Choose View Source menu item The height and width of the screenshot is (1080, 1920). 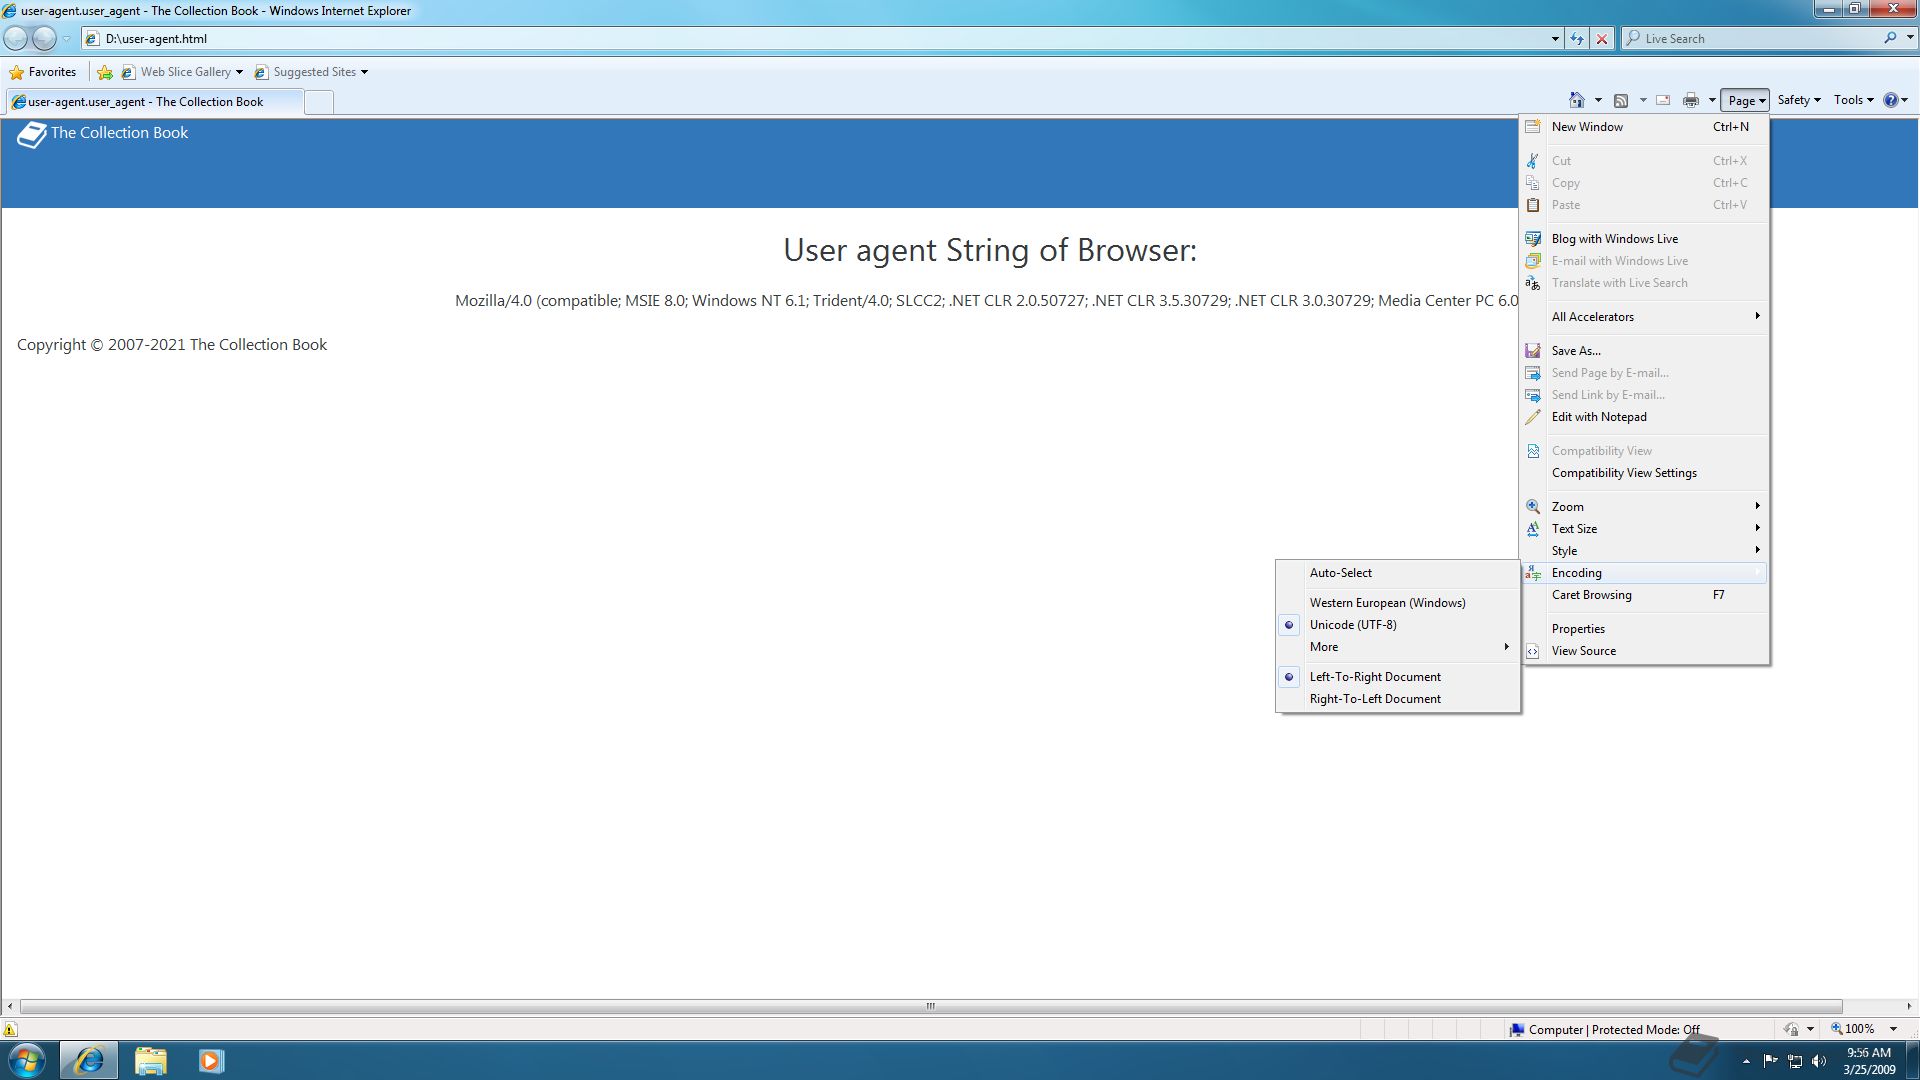[x=1645, y=651]
